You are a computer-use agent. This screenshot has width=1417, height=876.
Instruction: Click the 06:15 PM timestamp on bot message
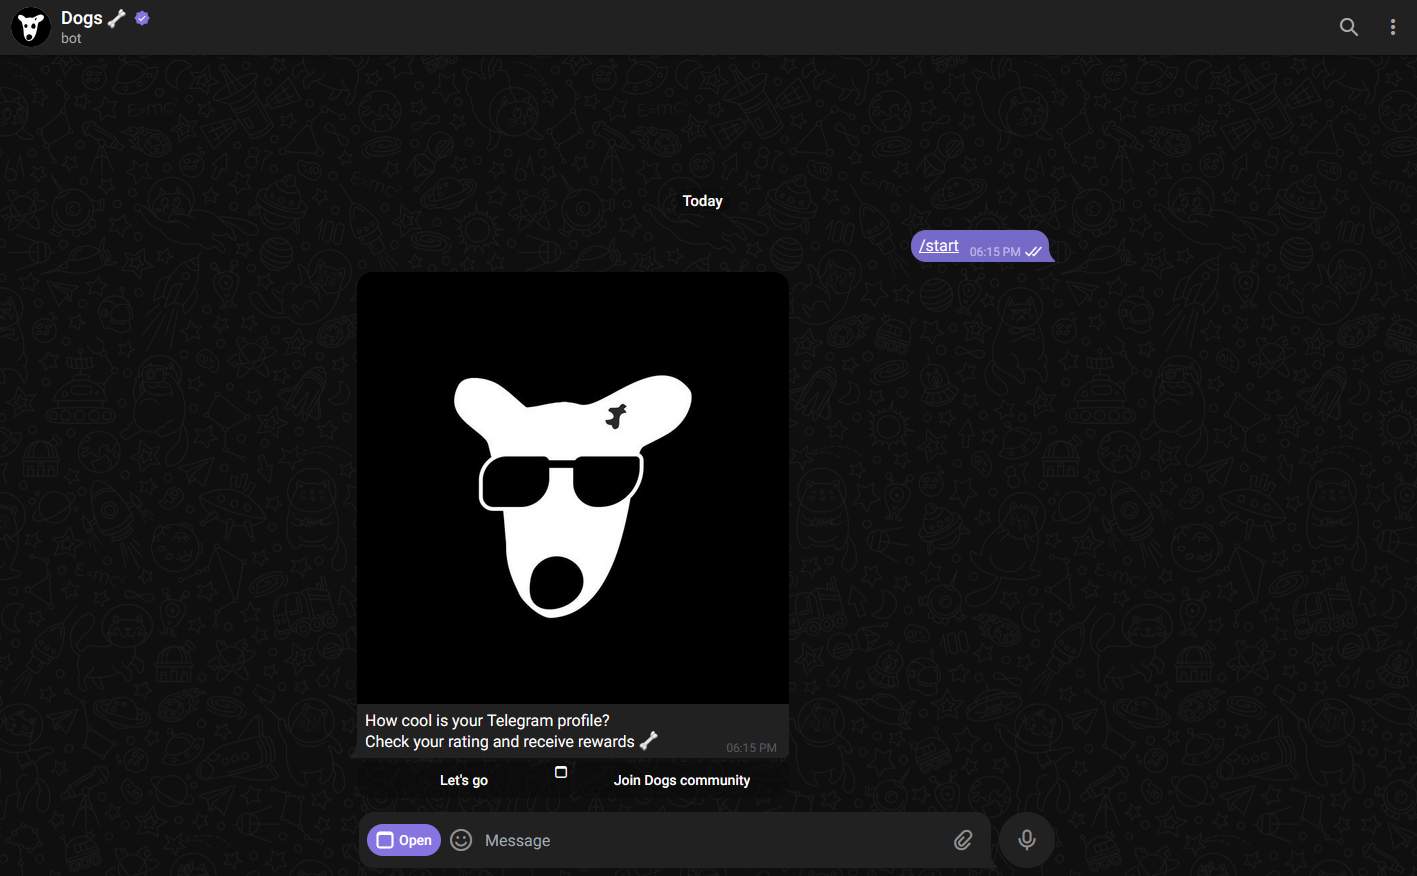pyautogui.click(x=751, y=747)
